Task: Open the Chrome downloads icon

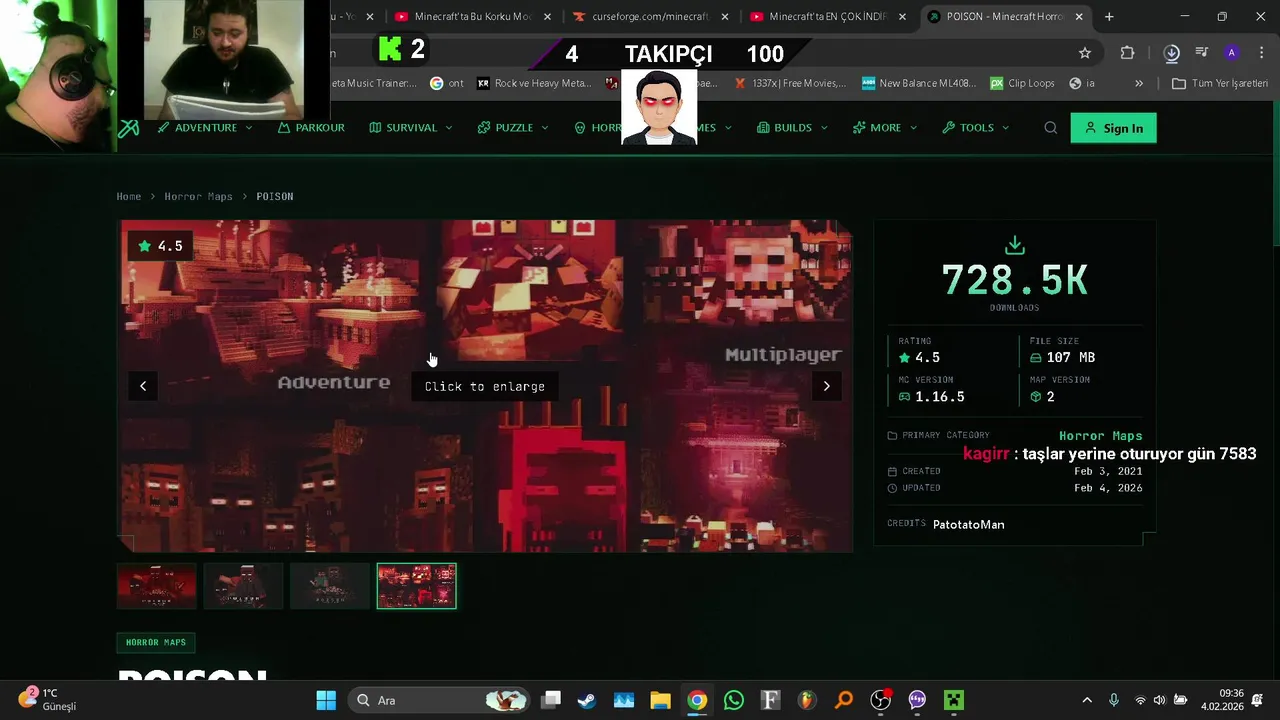Action: pos(1172,53)
